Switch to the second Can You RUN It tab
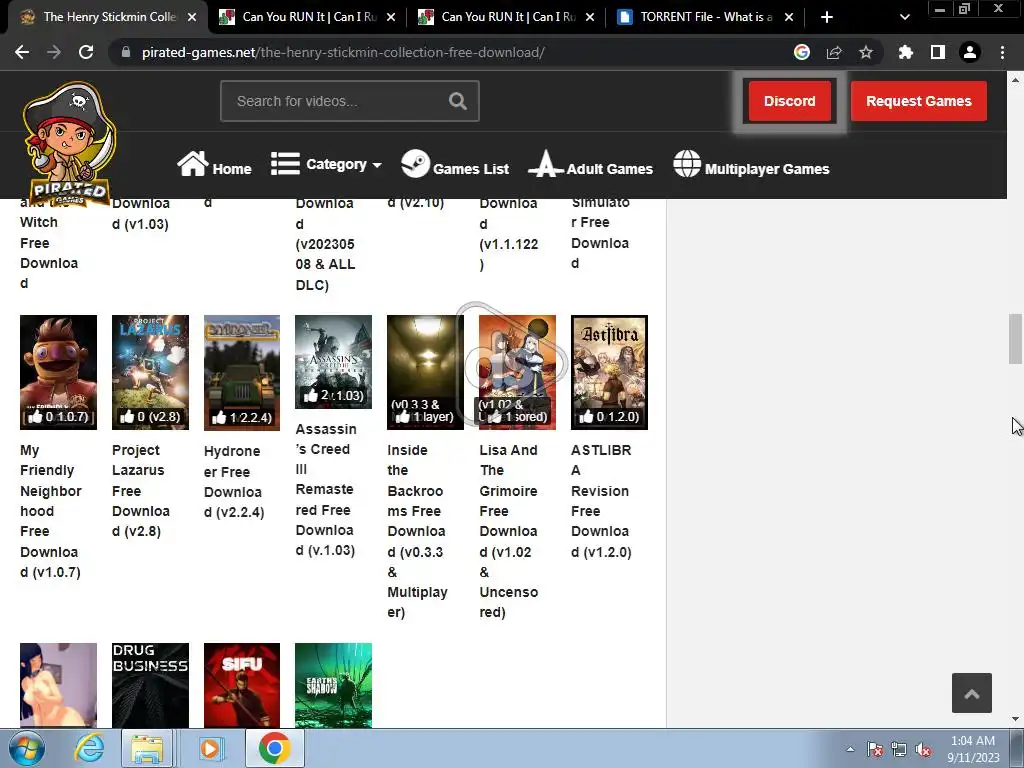Image resolution: width=1024 pixels, height=768 pixels. coord(506,17)
